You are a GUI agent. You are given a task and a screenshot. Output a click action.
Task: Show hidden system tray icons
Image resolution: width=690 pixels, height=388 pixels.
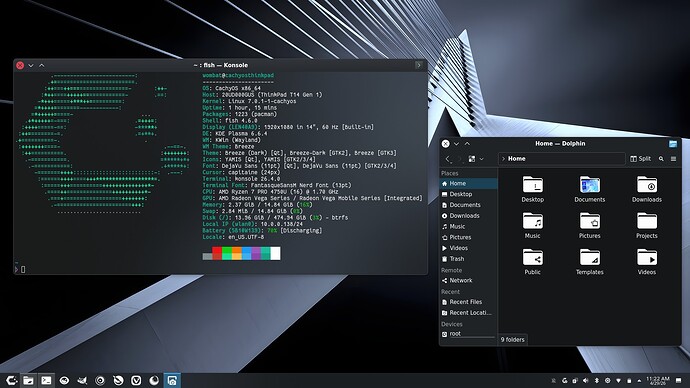click(639, 381)
